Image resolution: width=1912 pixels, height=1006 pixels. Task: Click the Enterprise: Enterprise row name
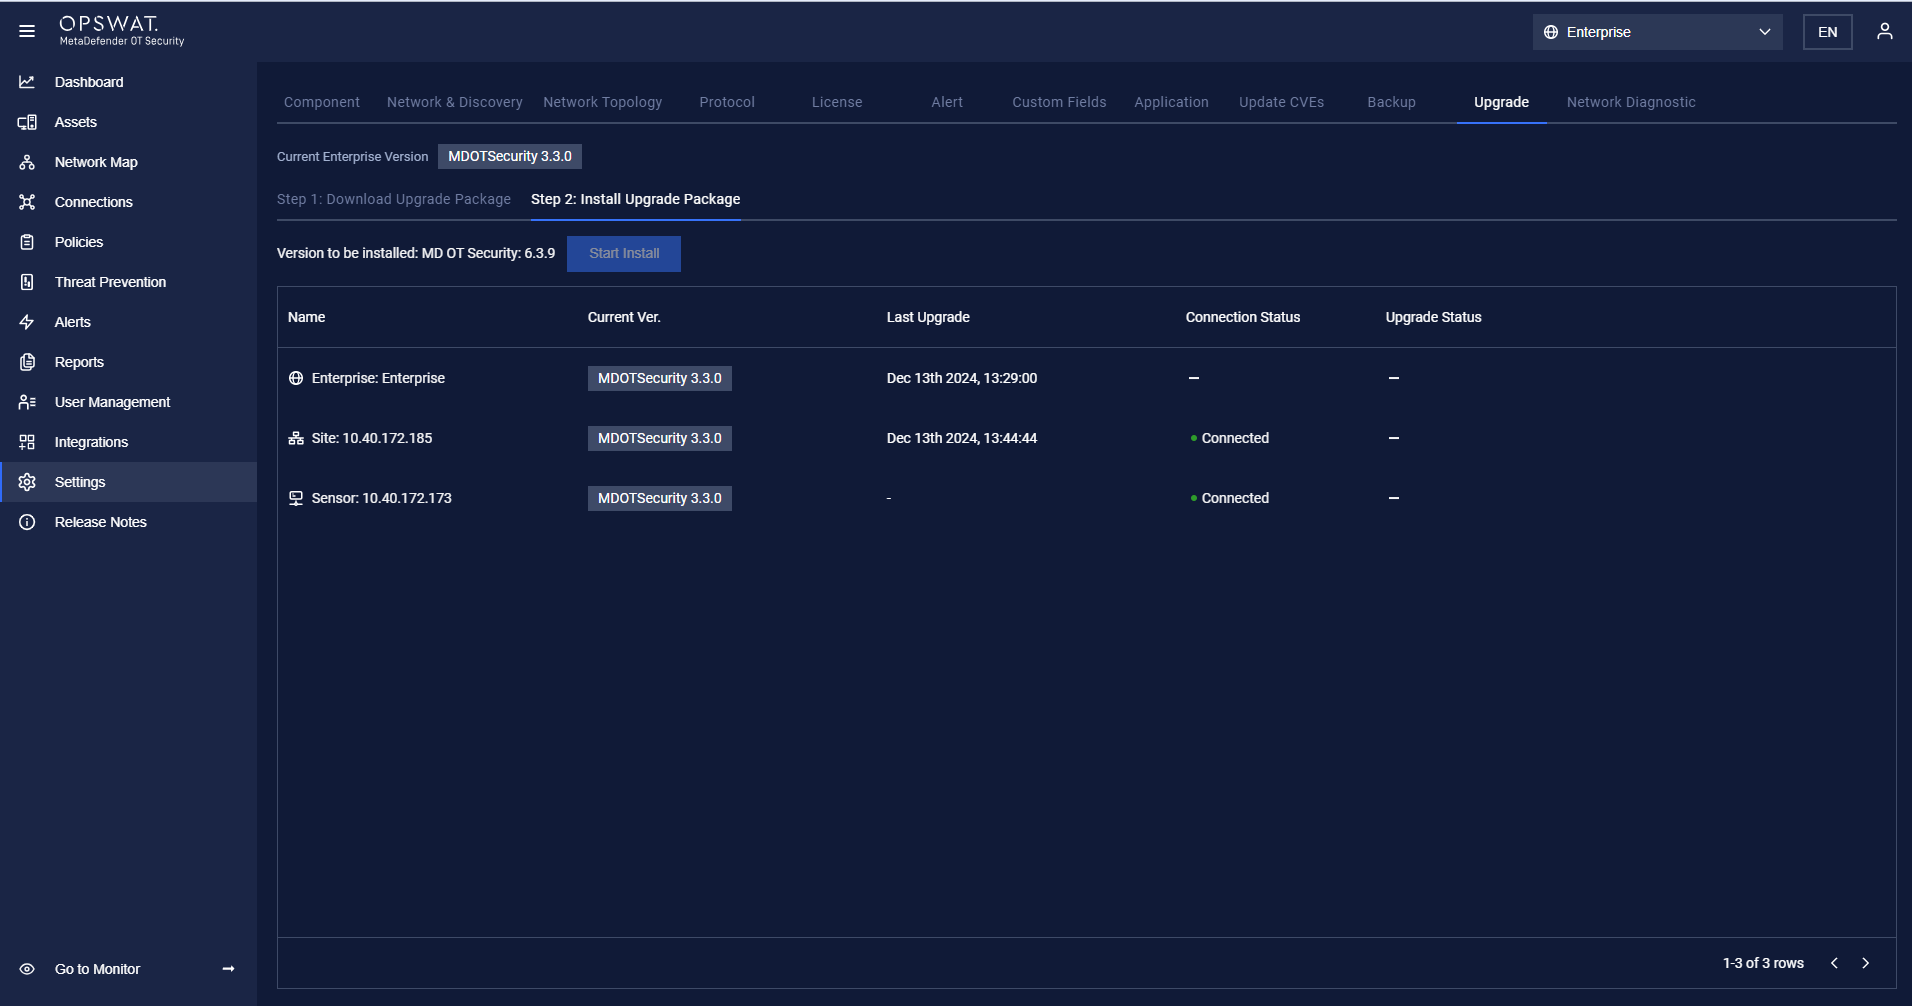[378, 378]
